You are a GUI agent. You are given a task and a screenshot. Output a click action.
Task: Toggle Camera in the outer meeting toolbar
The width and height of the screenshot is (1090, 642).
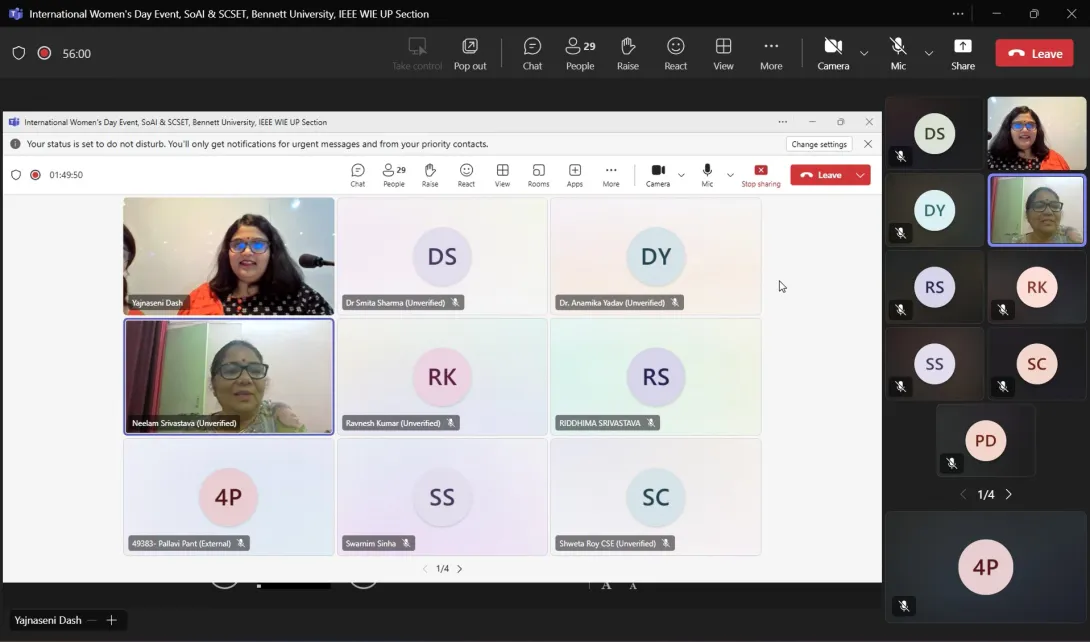833,54
